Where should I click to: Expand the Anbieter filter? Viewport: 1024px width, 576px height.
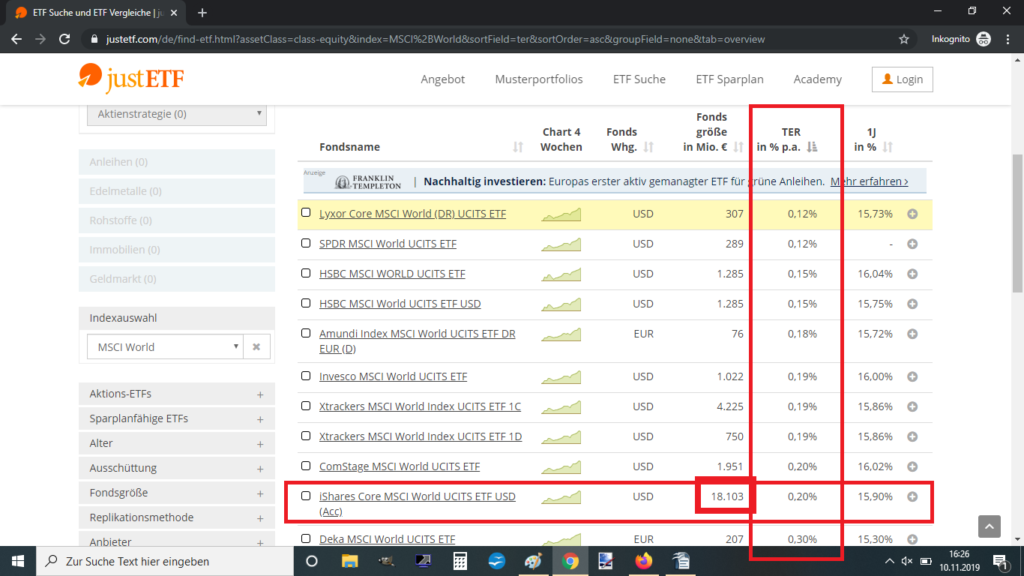(176, 541)
